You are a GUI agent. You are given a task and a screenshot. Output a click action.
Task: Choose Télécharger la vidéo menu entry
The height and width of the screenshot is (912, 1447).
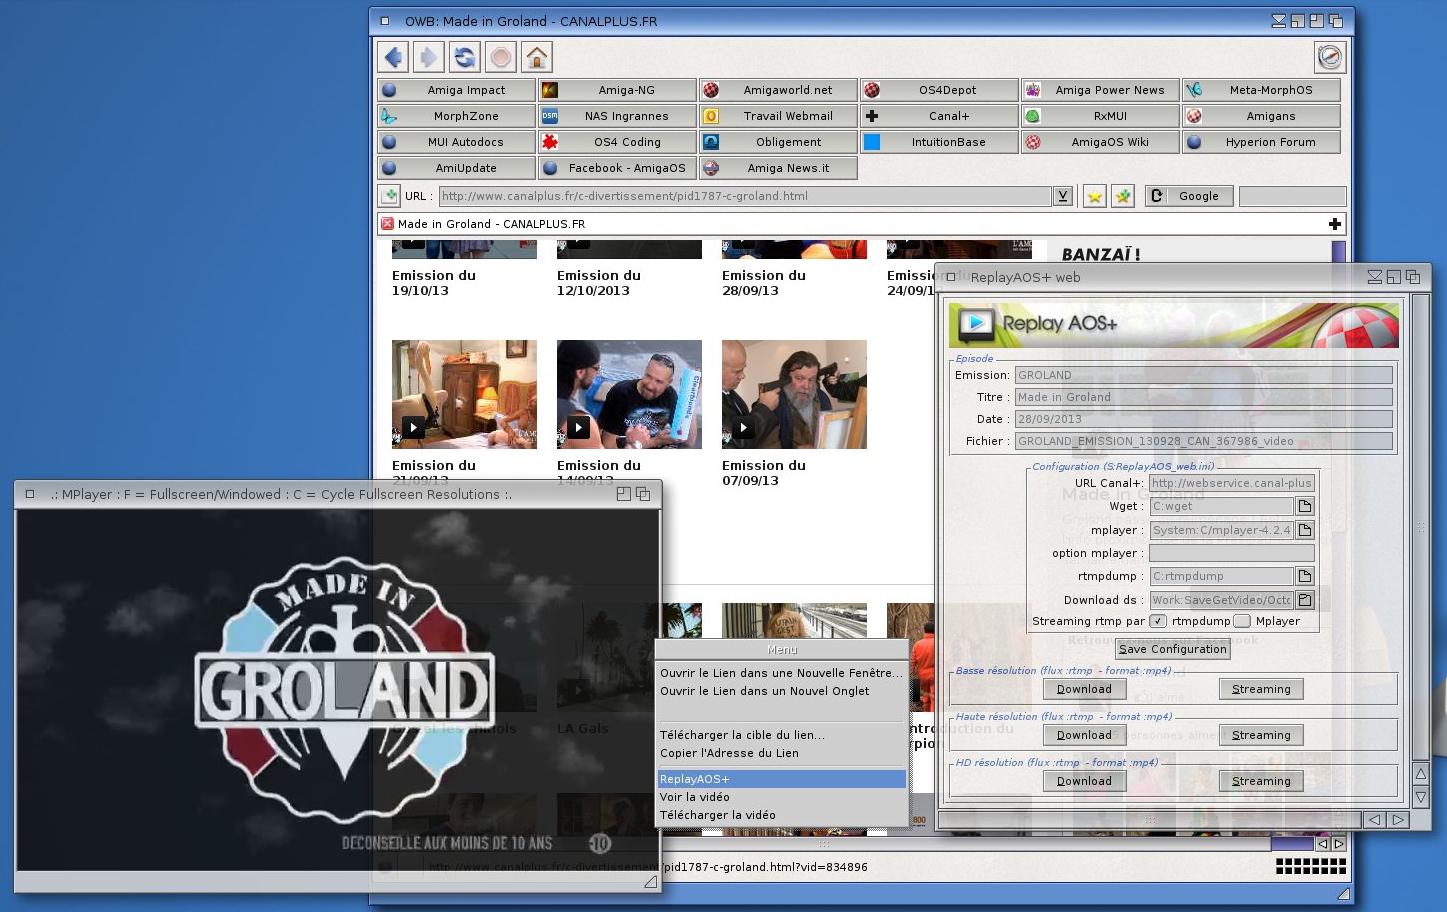pos(781,815)
